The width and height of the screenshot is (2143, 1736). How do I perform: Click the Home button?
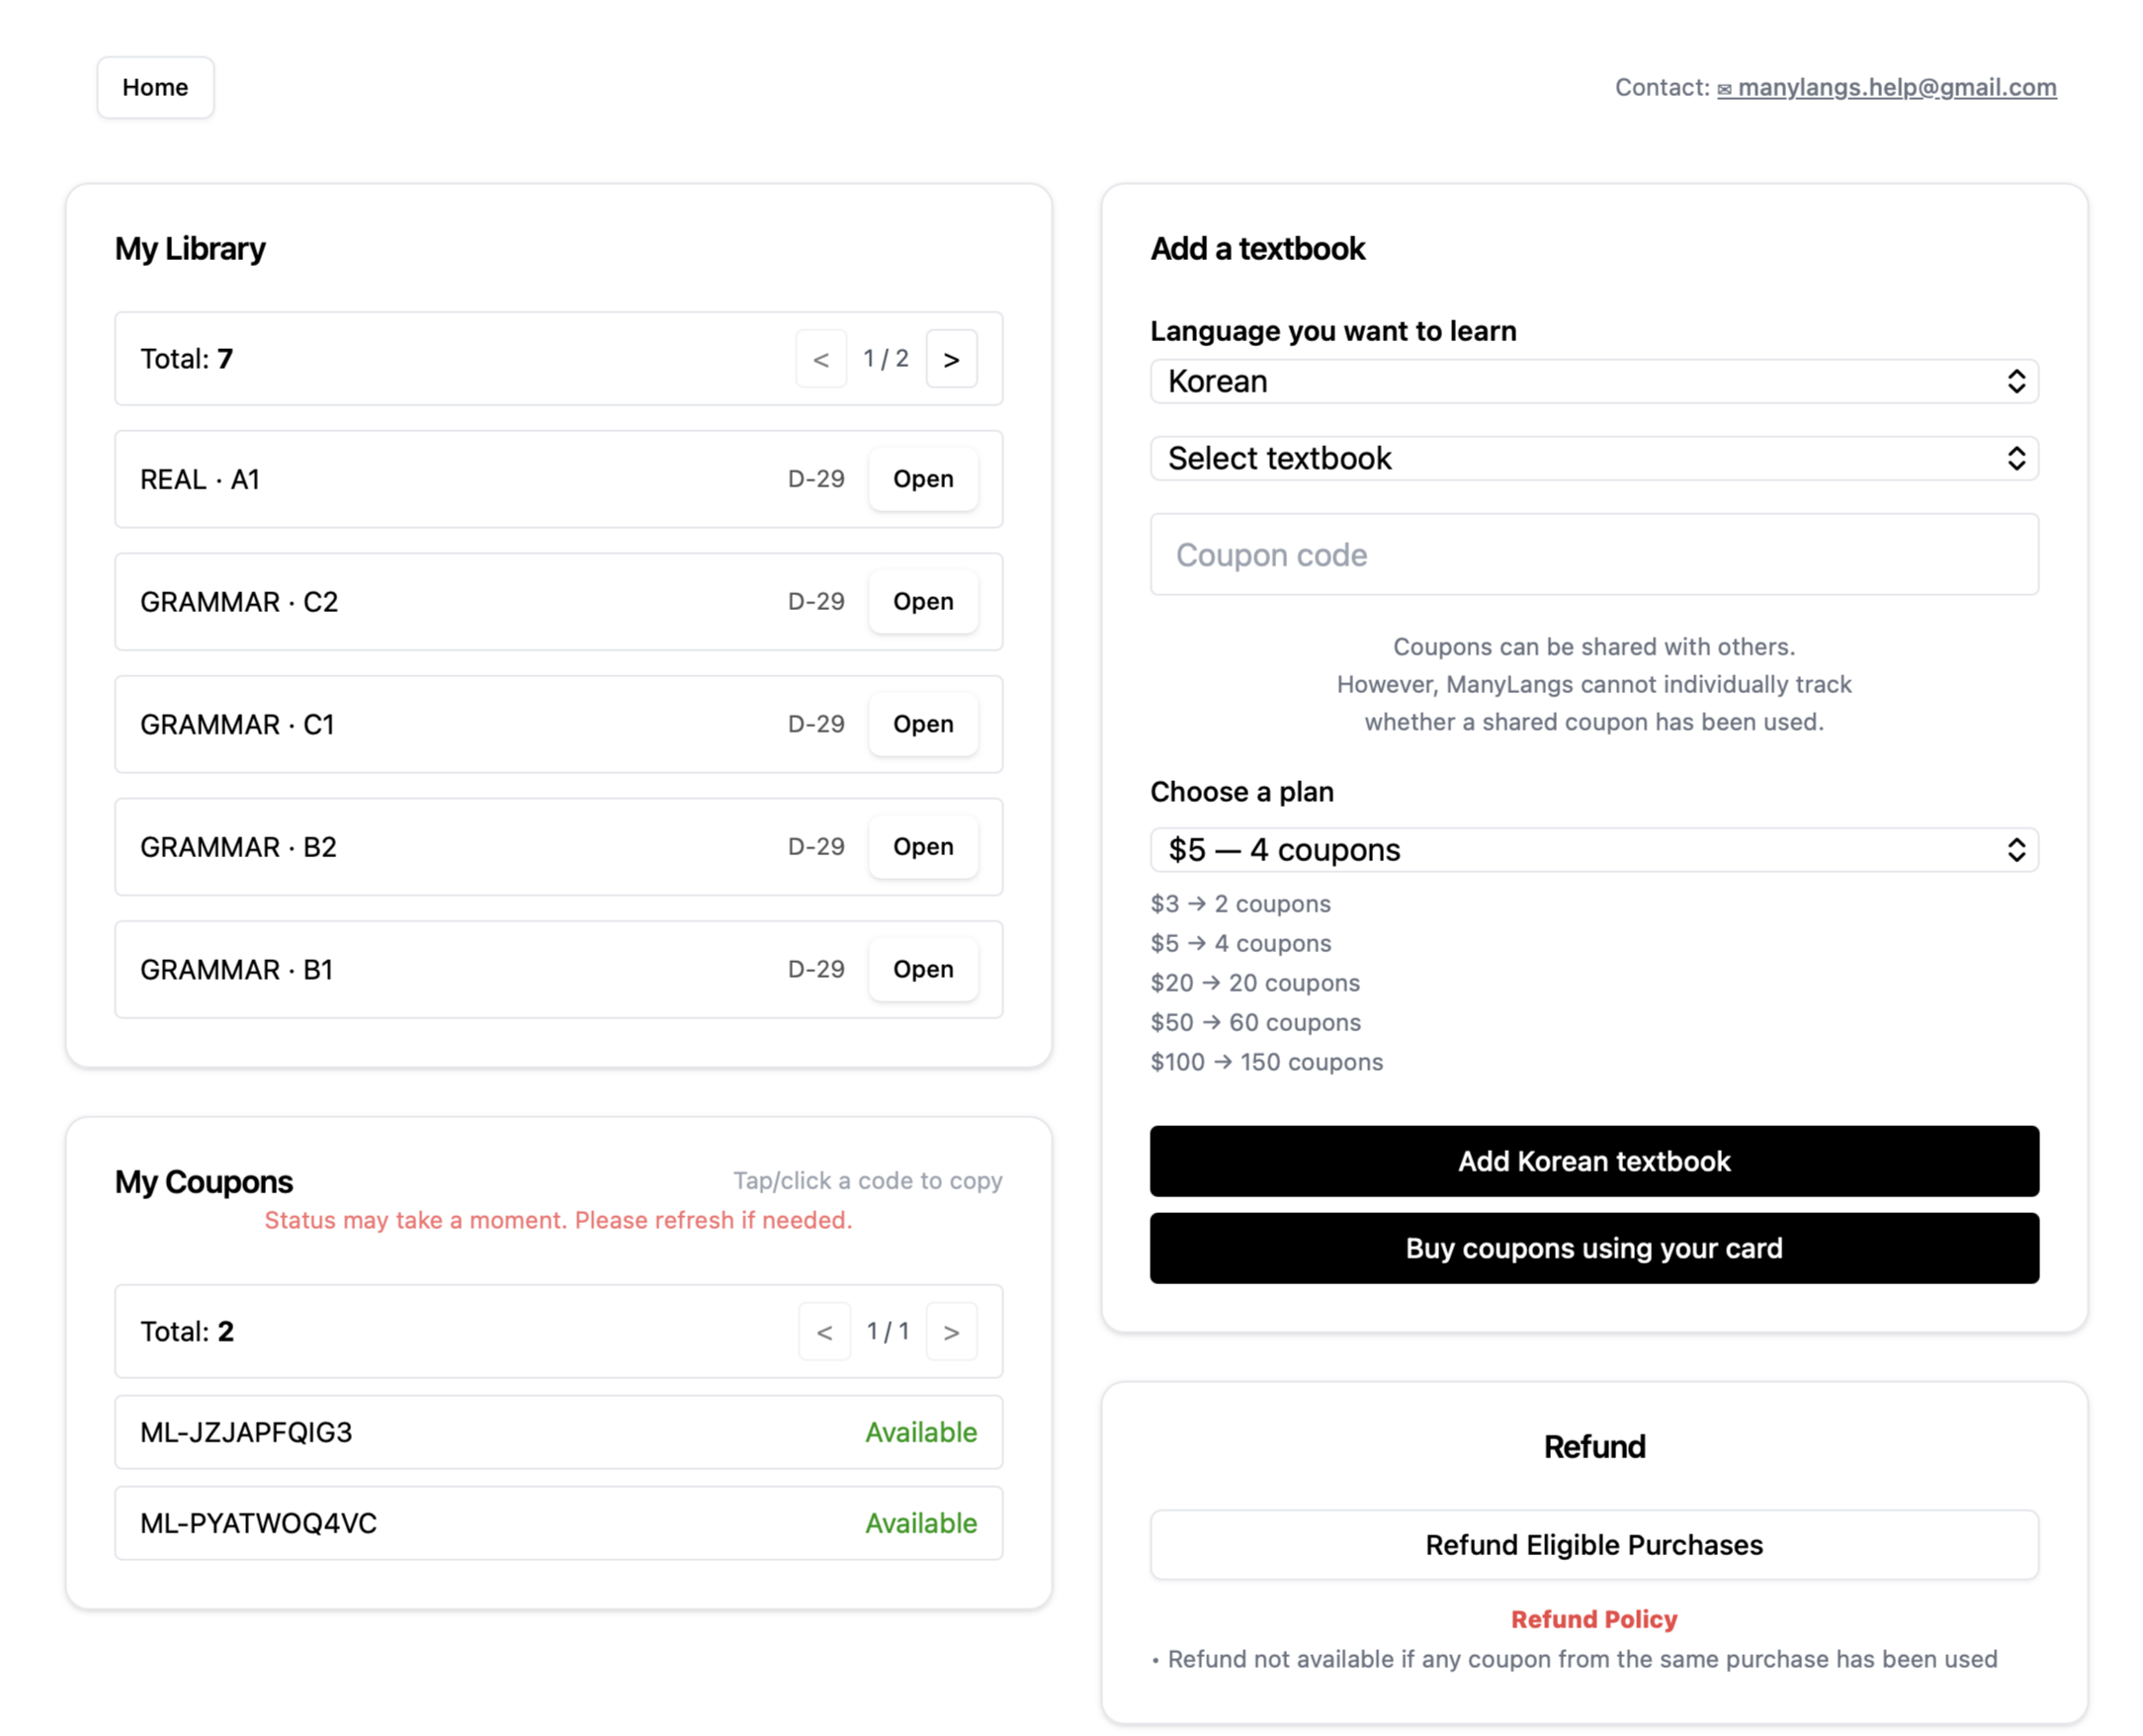[155, 87]
